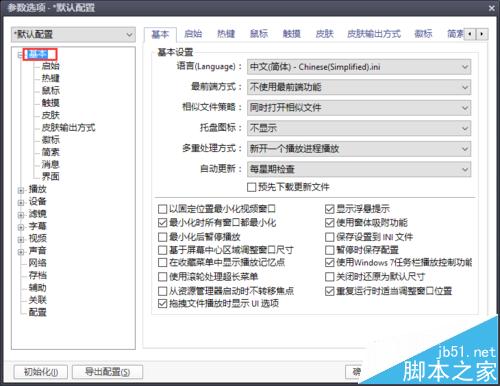Enable 暂停时保存配置 checkbox
The height and width of the screenshot is (386, 500).
[x=329, y=250]
